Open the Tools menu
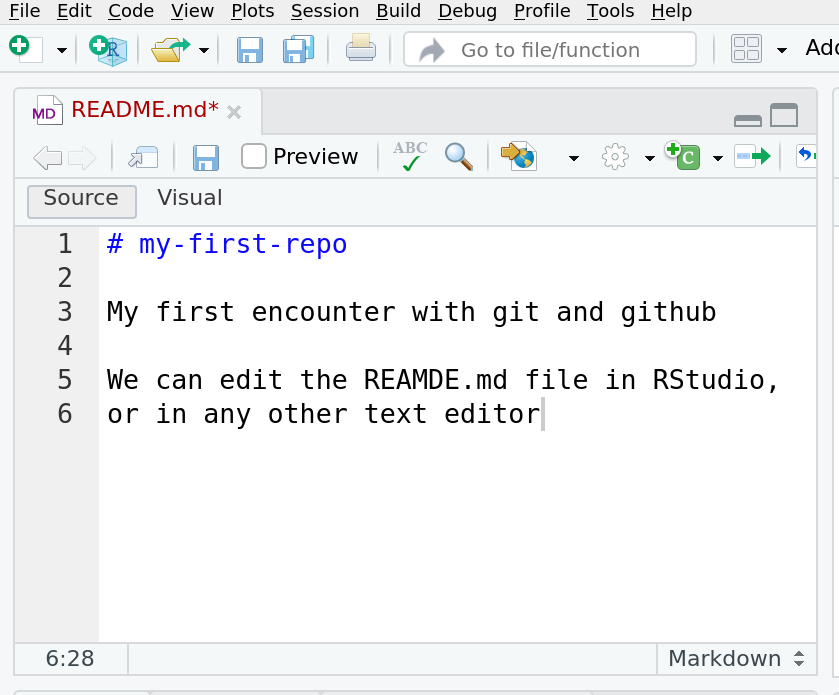Viewport: 839px width, 695px height. pyautogui.click(x=610, y=11)
